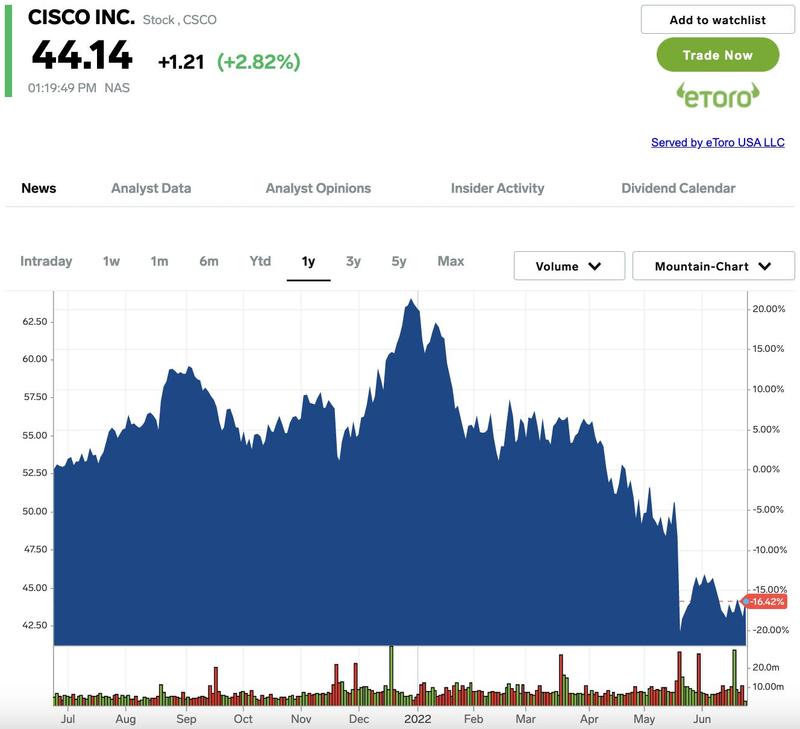The height and width of the screenshot is (729, 800).
Task: Click the 44.14 stock price
Action: point(82,55)
